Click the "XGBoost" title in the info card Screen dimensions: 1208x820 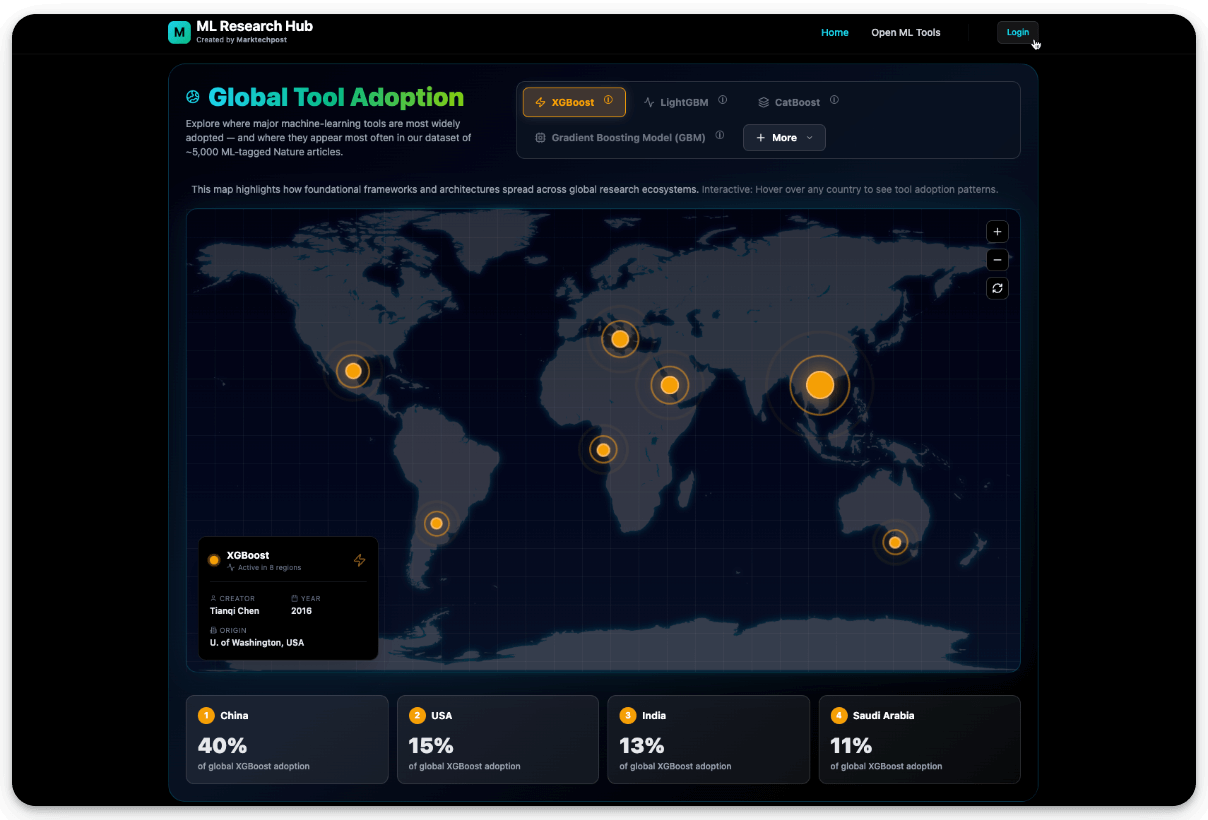(248, 555)
